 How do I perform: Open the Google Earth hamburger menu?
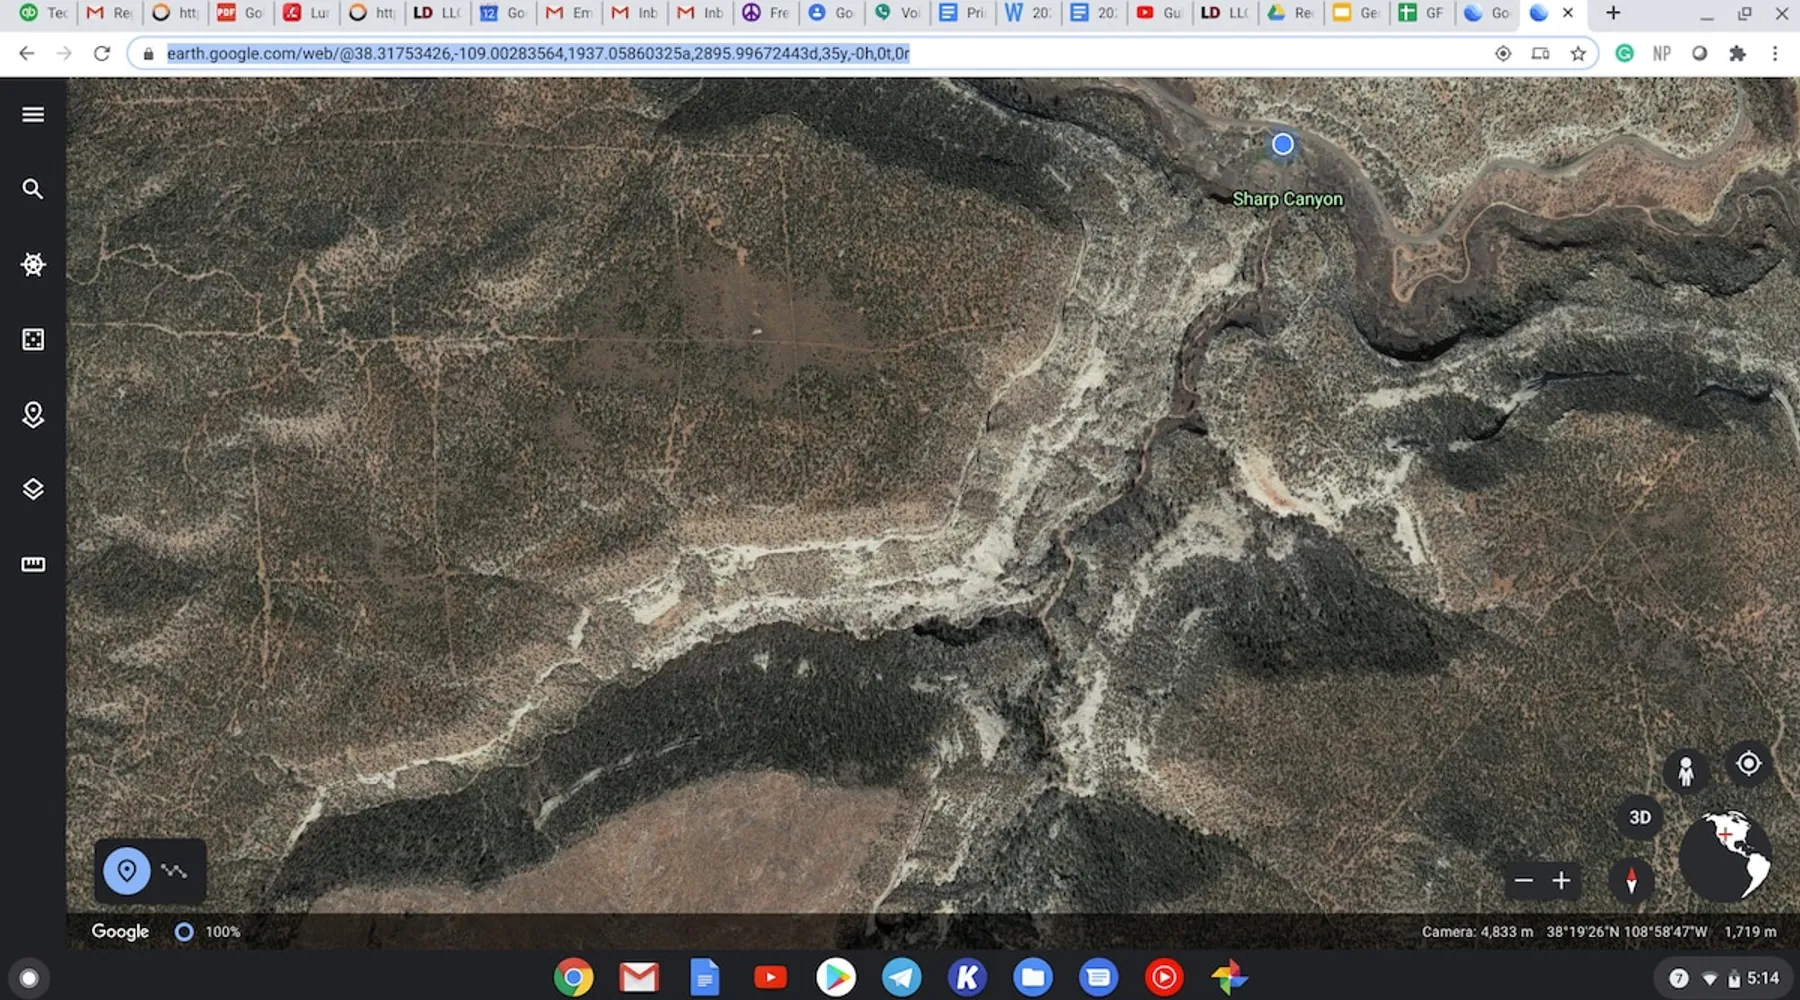(33, 115)
